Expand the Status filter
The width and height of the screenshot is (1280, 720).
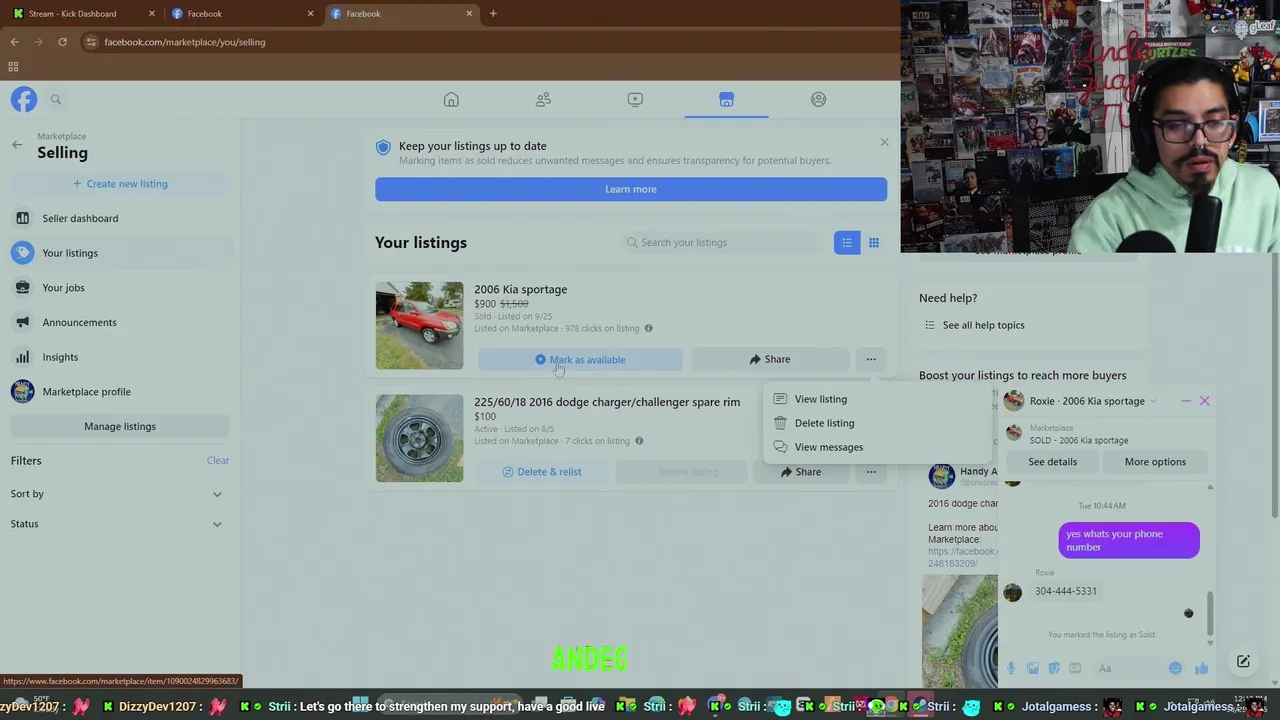217,524
